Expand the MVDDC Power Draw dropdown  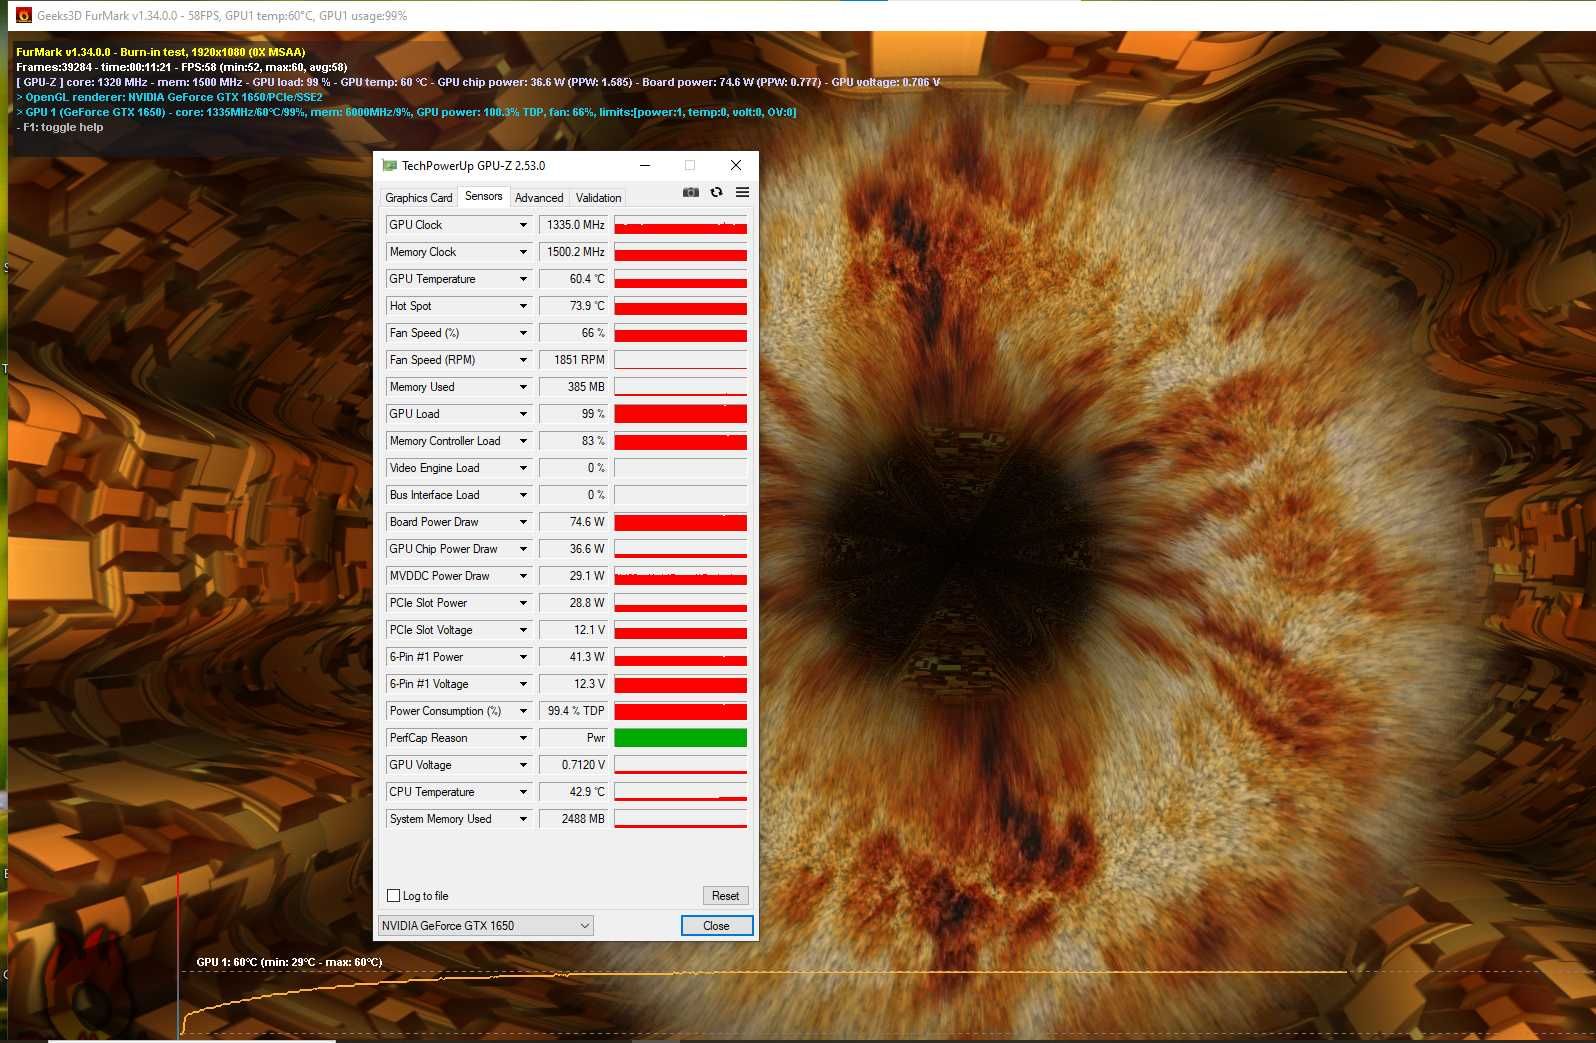pos(523,576)
